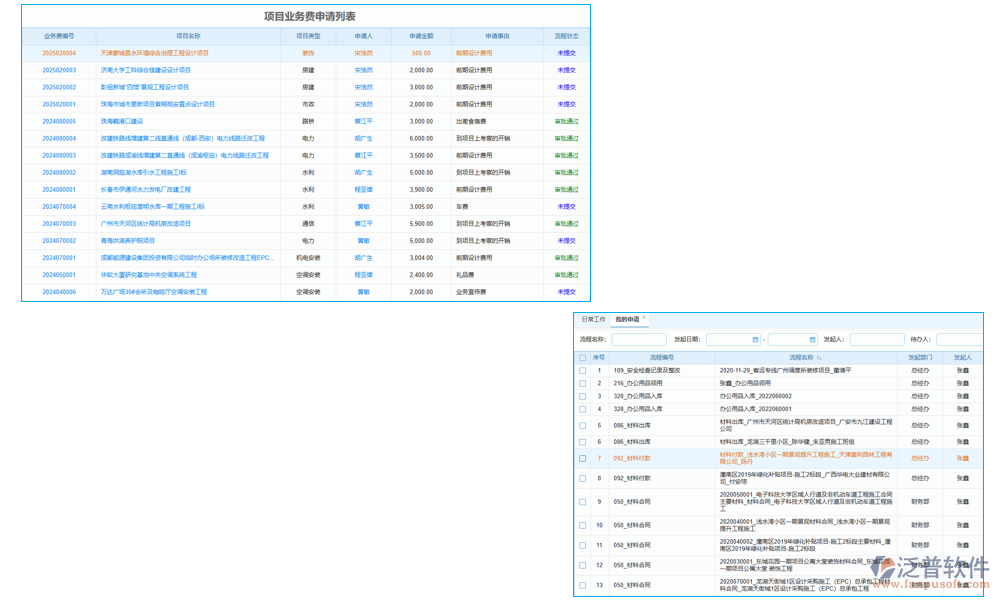Tick checkbox for row 1 安全检查记录及整改
This screenshot has height=600, width=1000.
pyautogui.click(x=582, y=370)
